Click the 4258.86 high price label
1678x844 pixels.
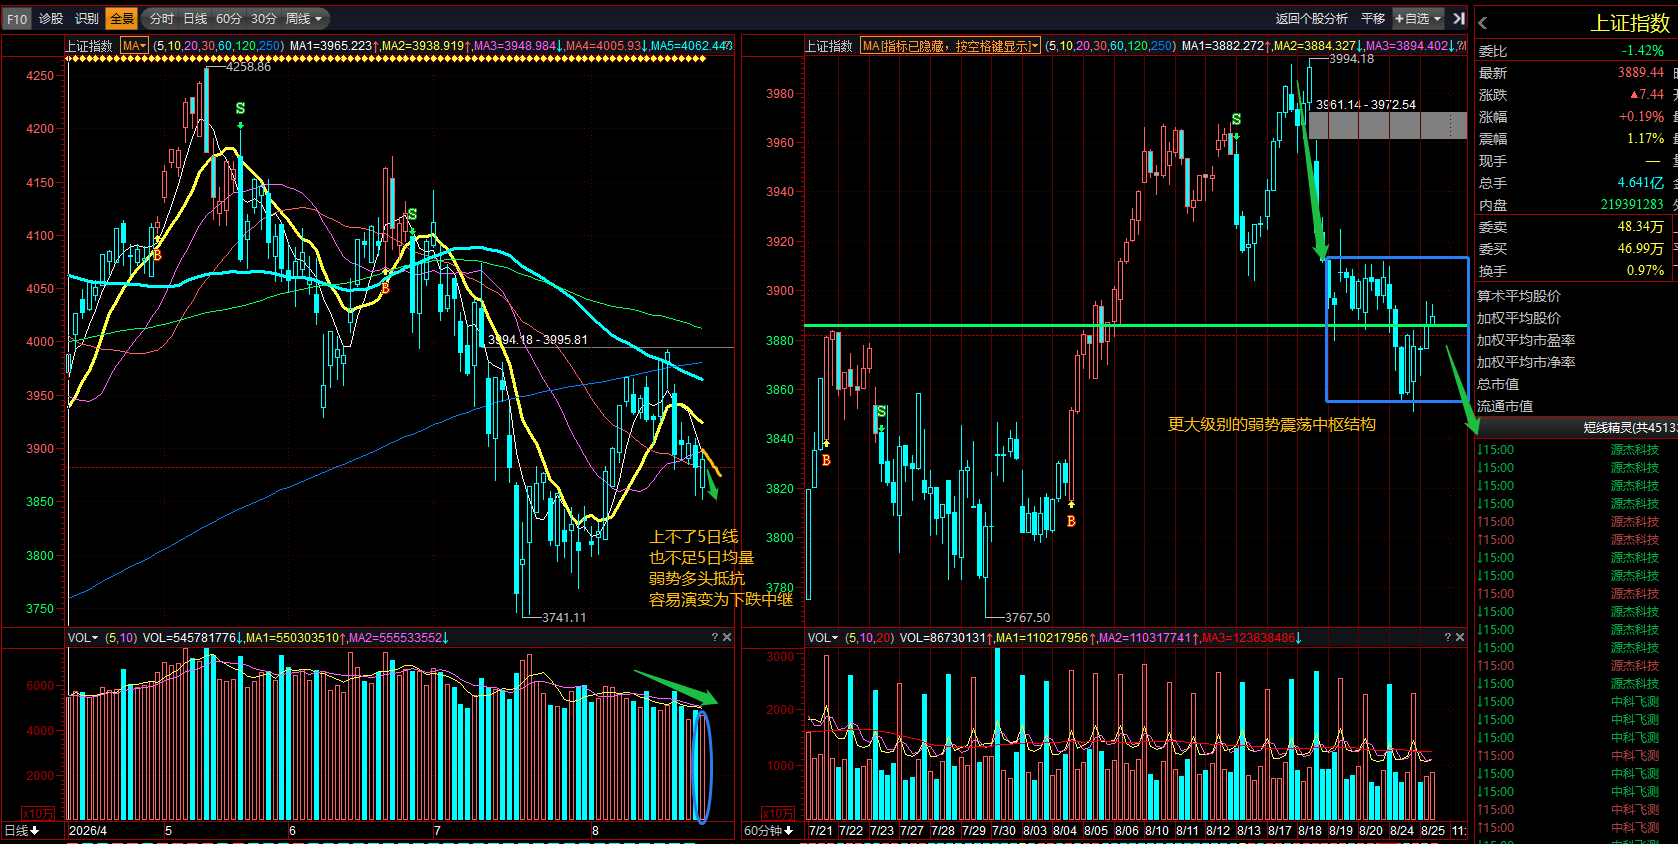[x=248, y=67]
